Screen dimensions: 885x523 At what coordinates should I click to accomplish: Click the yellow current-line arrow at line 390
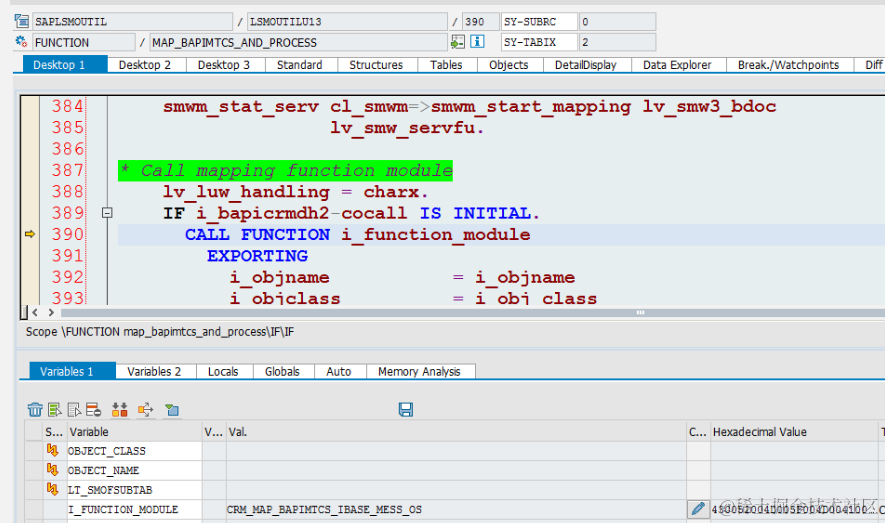coord(30,234)
